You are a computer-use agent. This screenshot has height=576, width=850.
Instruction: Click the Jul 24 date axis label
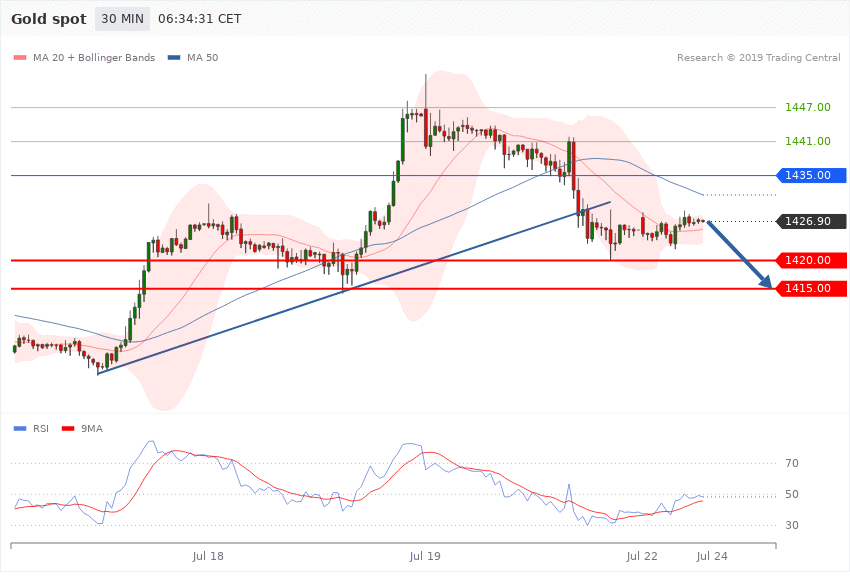coord(712,556)
